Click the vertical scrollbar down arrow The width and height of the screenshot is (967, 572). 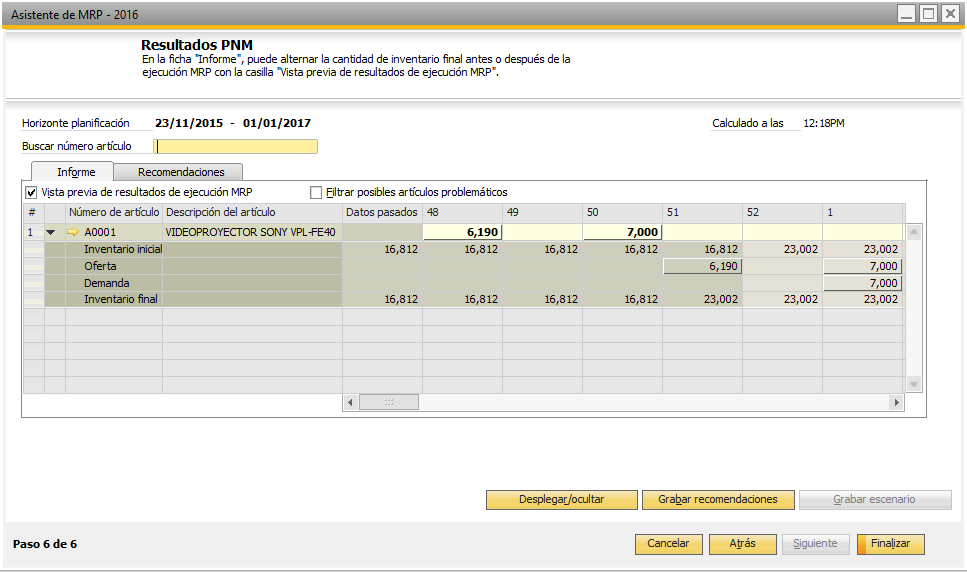pos(914,384)
